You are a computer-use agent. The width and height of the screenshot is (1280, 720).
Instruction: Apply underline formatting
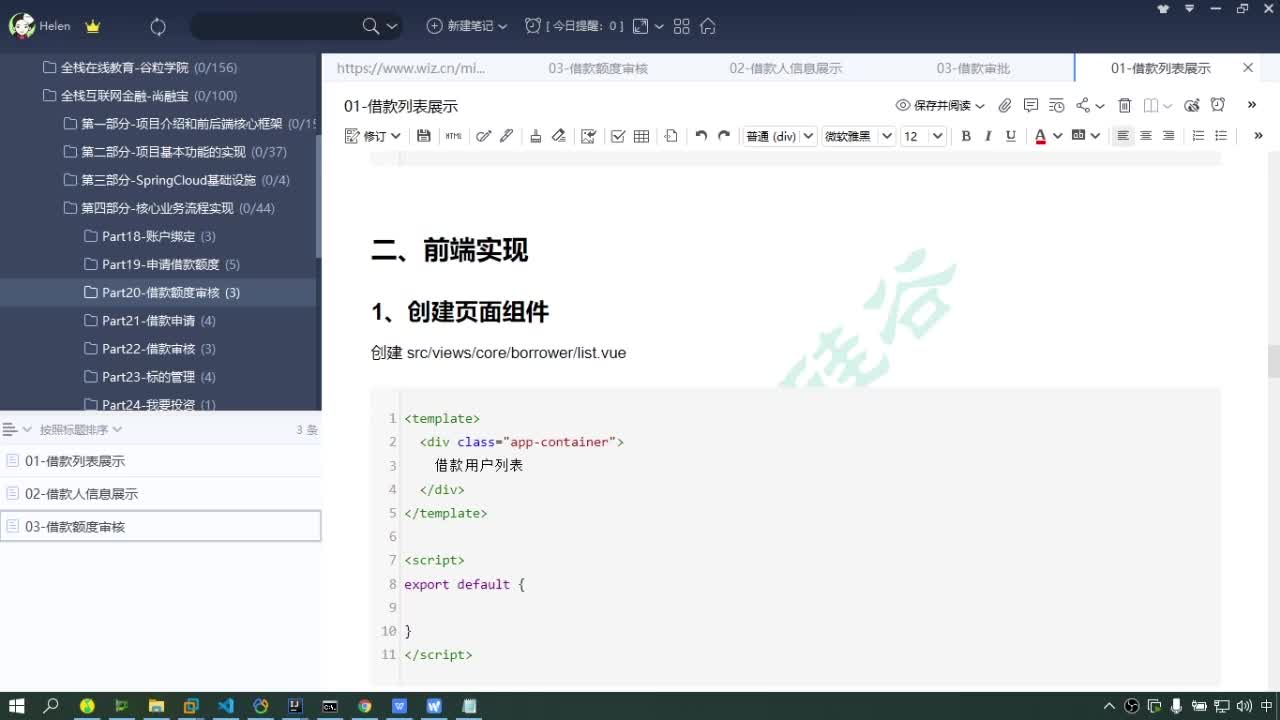(1011, 136)
